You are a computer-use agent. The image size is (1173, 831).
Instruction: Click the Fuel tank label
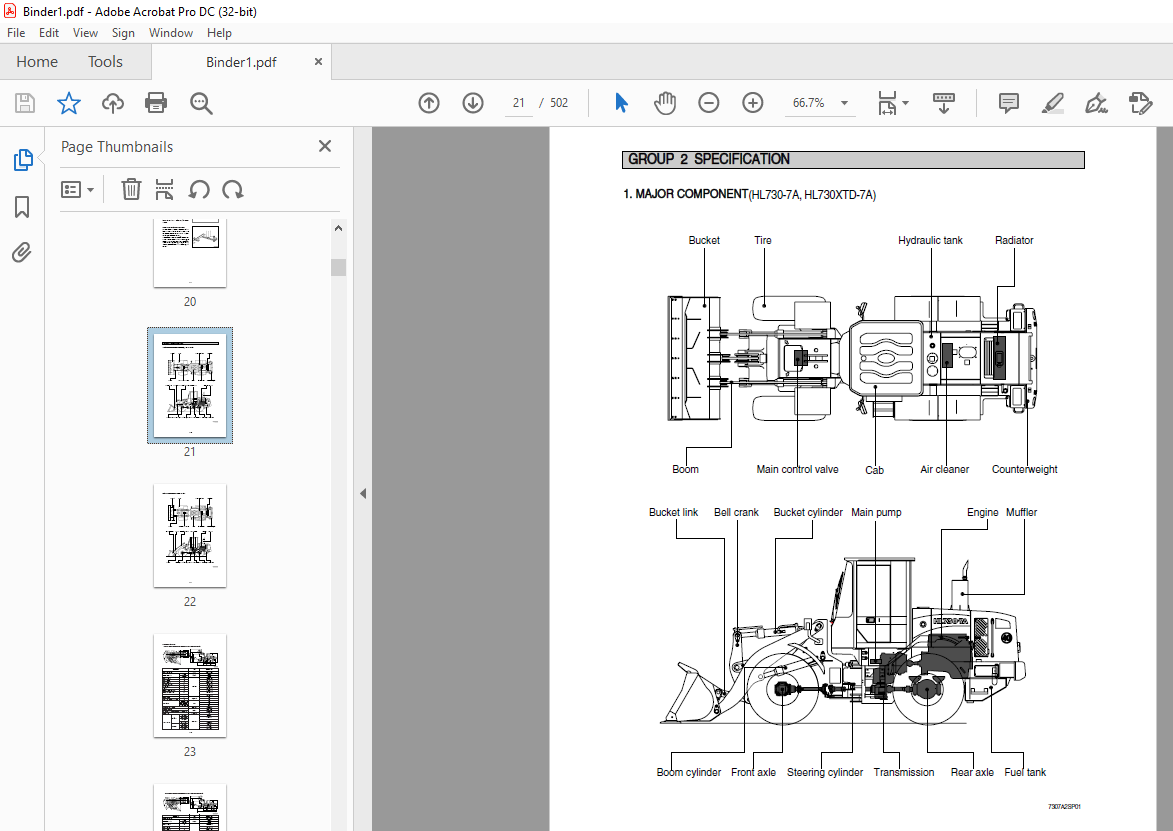pyautogui.click(x=1025, y=772)
